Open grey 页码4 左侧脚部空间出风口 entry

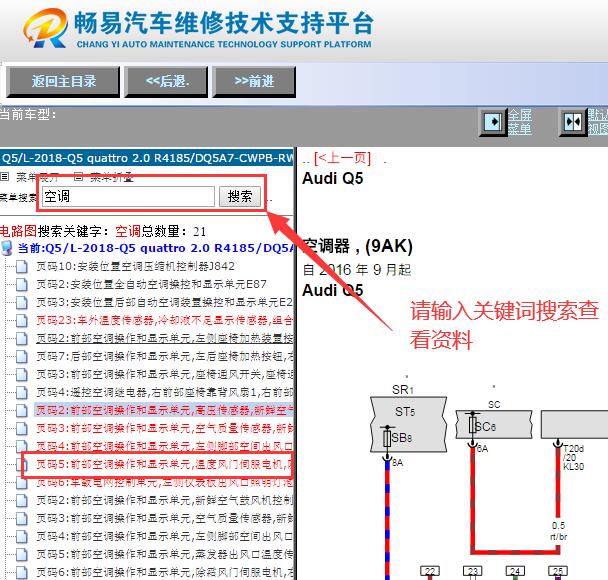[164, 537]
